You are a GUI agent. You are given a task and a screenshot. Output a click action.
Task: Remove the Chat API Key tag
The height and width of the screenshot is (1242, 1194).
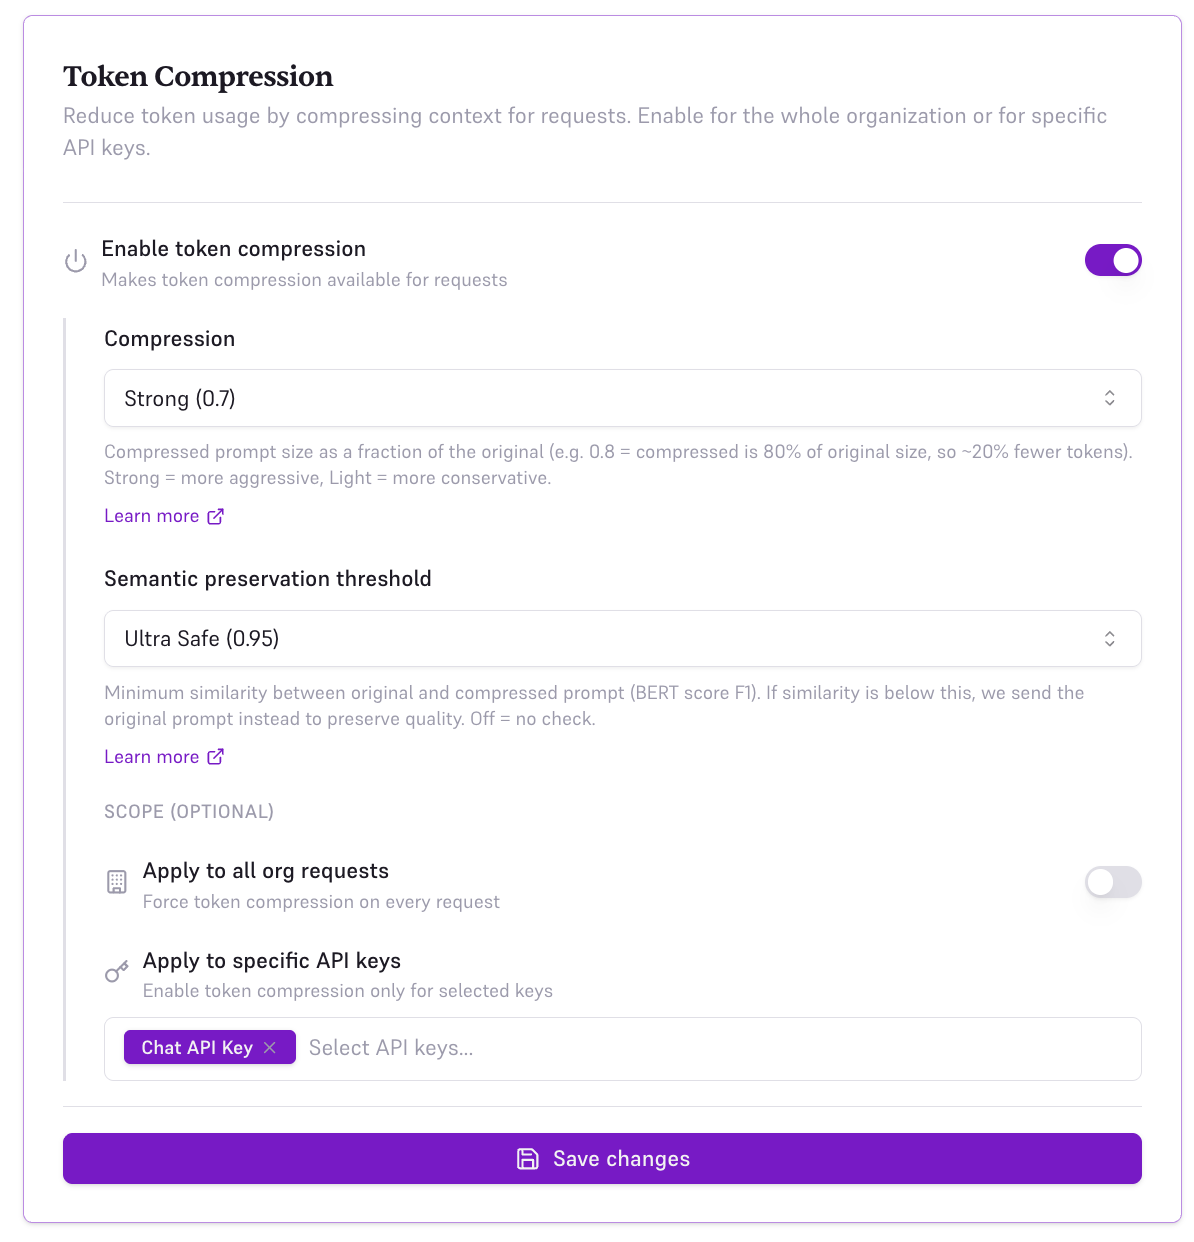(x=270, y=1047)
